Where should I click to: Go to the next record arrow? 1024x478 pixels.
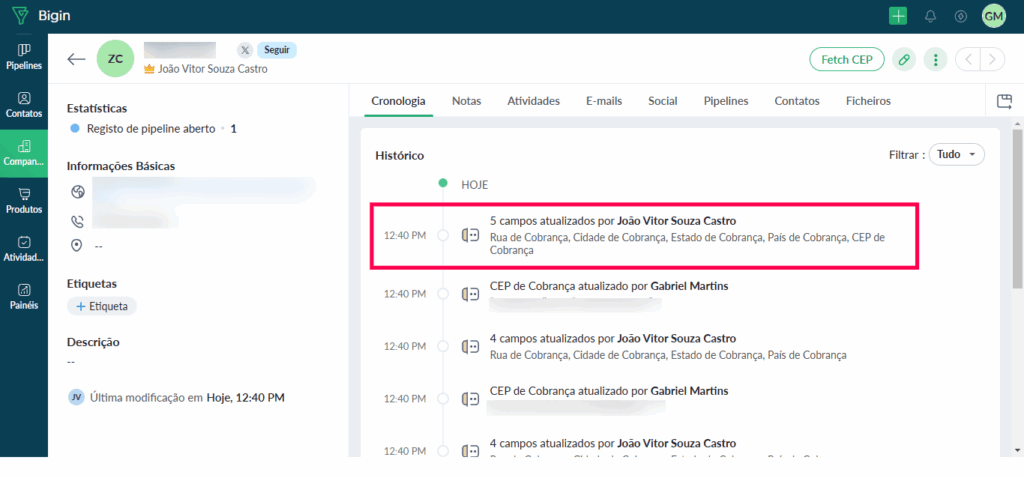pos(992,60)
